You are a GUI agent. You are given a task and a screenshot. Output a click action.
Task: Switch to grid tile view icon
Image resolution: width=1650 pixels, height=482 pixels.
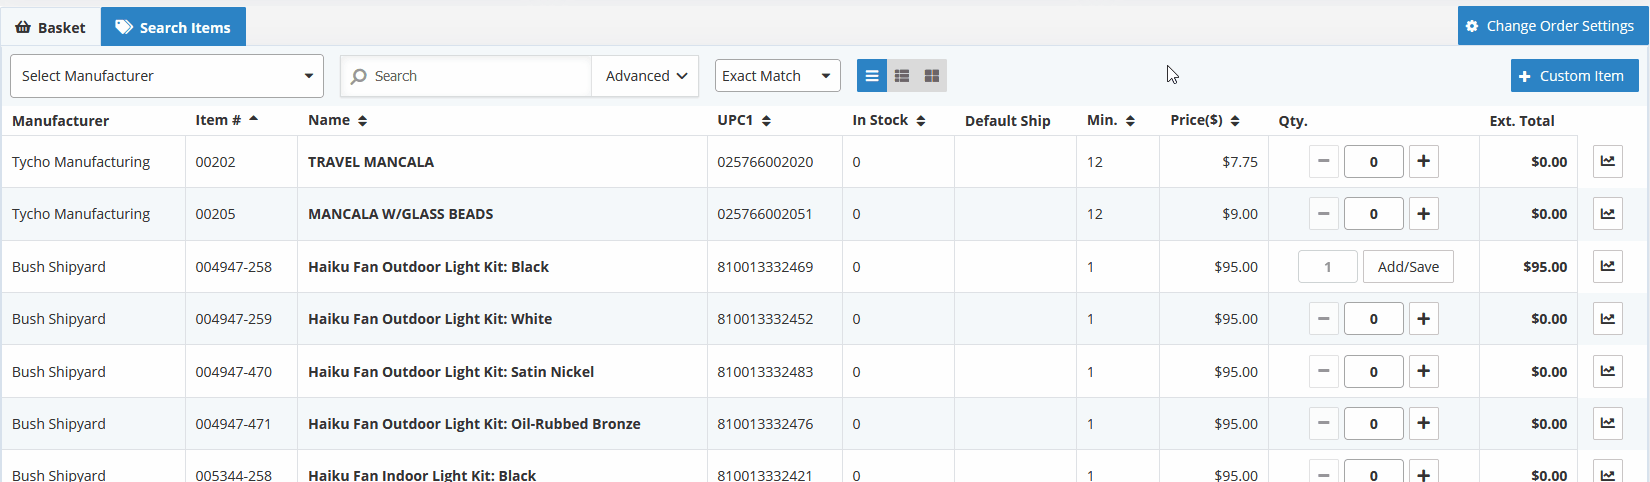click(x=932, y=76)
